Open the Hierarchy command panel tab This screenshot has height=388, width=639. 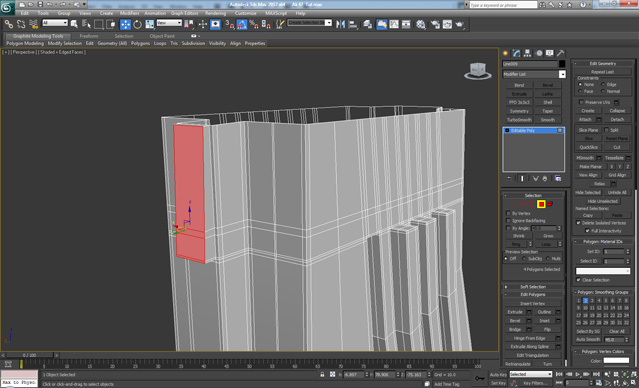point(527,53)
